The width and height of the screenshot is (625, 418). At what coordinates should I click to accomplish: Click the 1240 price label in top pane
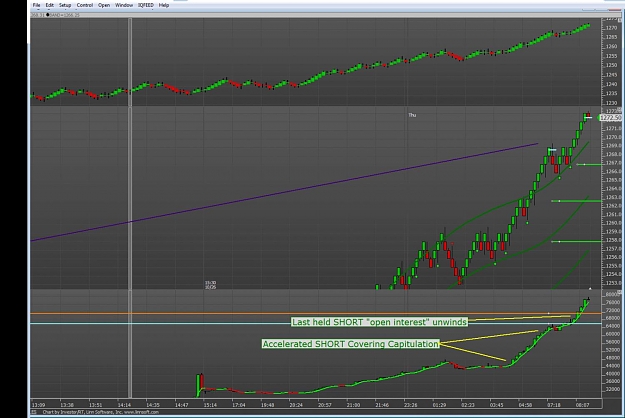(x=612, y=84)
